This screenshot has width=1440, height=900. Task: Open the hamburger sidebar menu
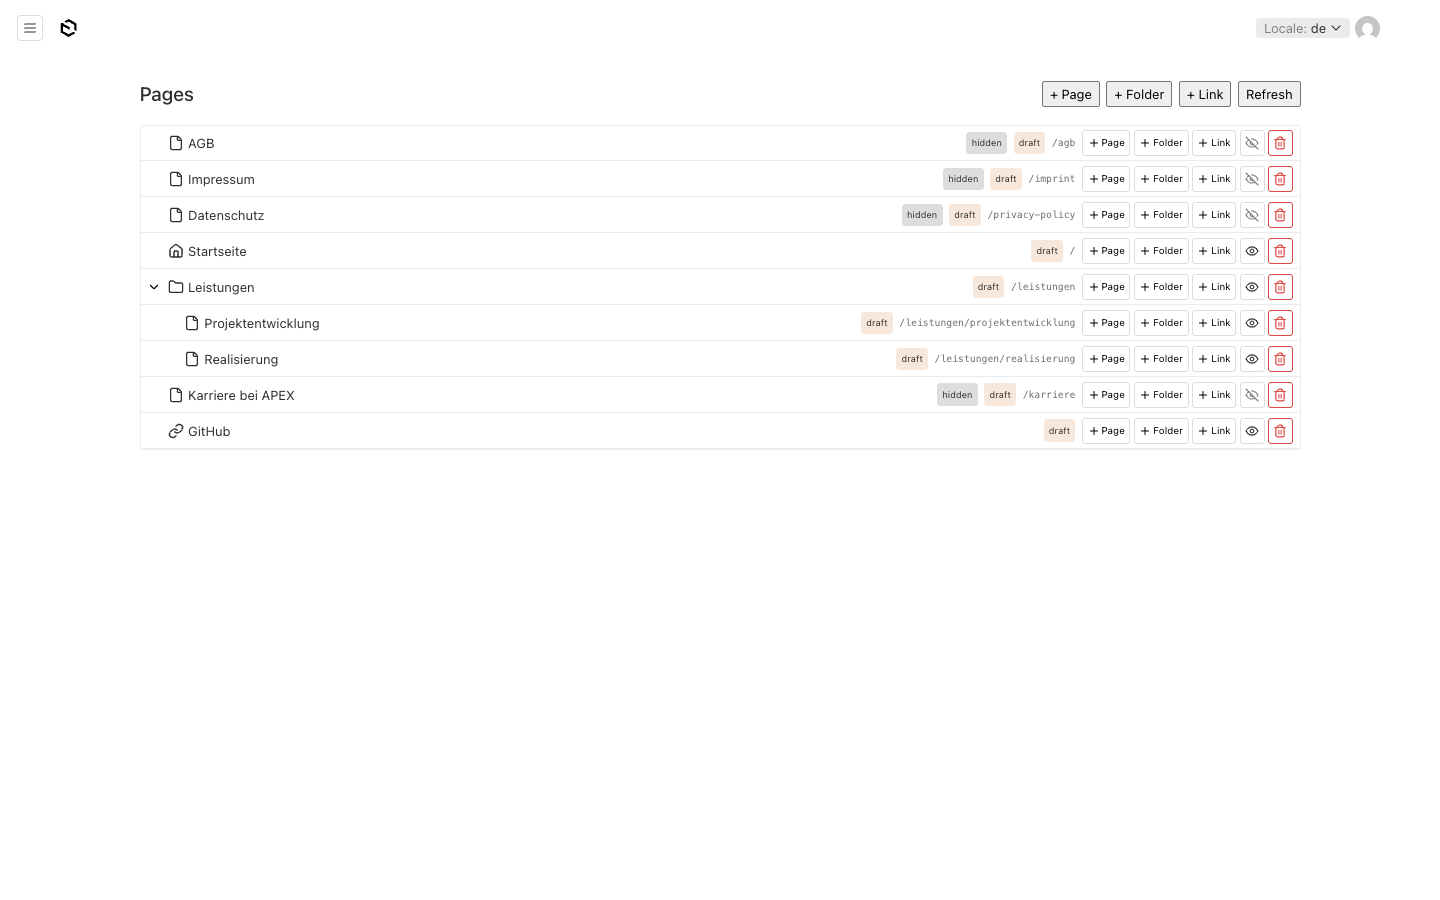[30, 28]
